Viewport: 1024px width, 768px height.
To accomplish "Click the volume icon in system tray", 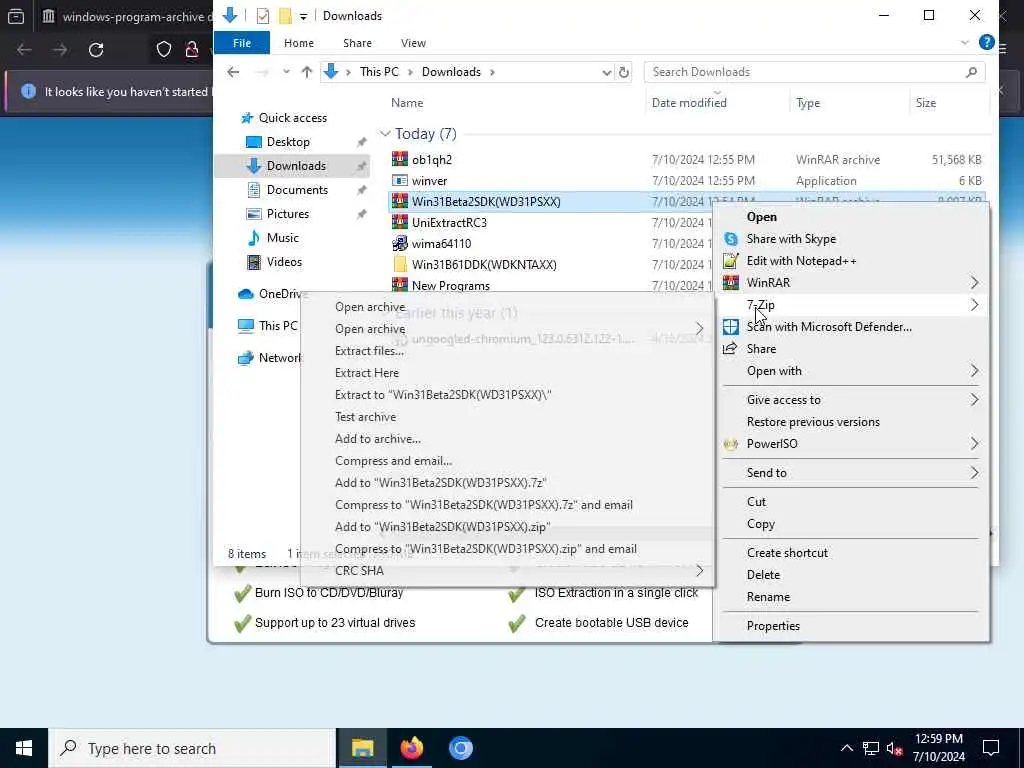I will coord(893,748).
